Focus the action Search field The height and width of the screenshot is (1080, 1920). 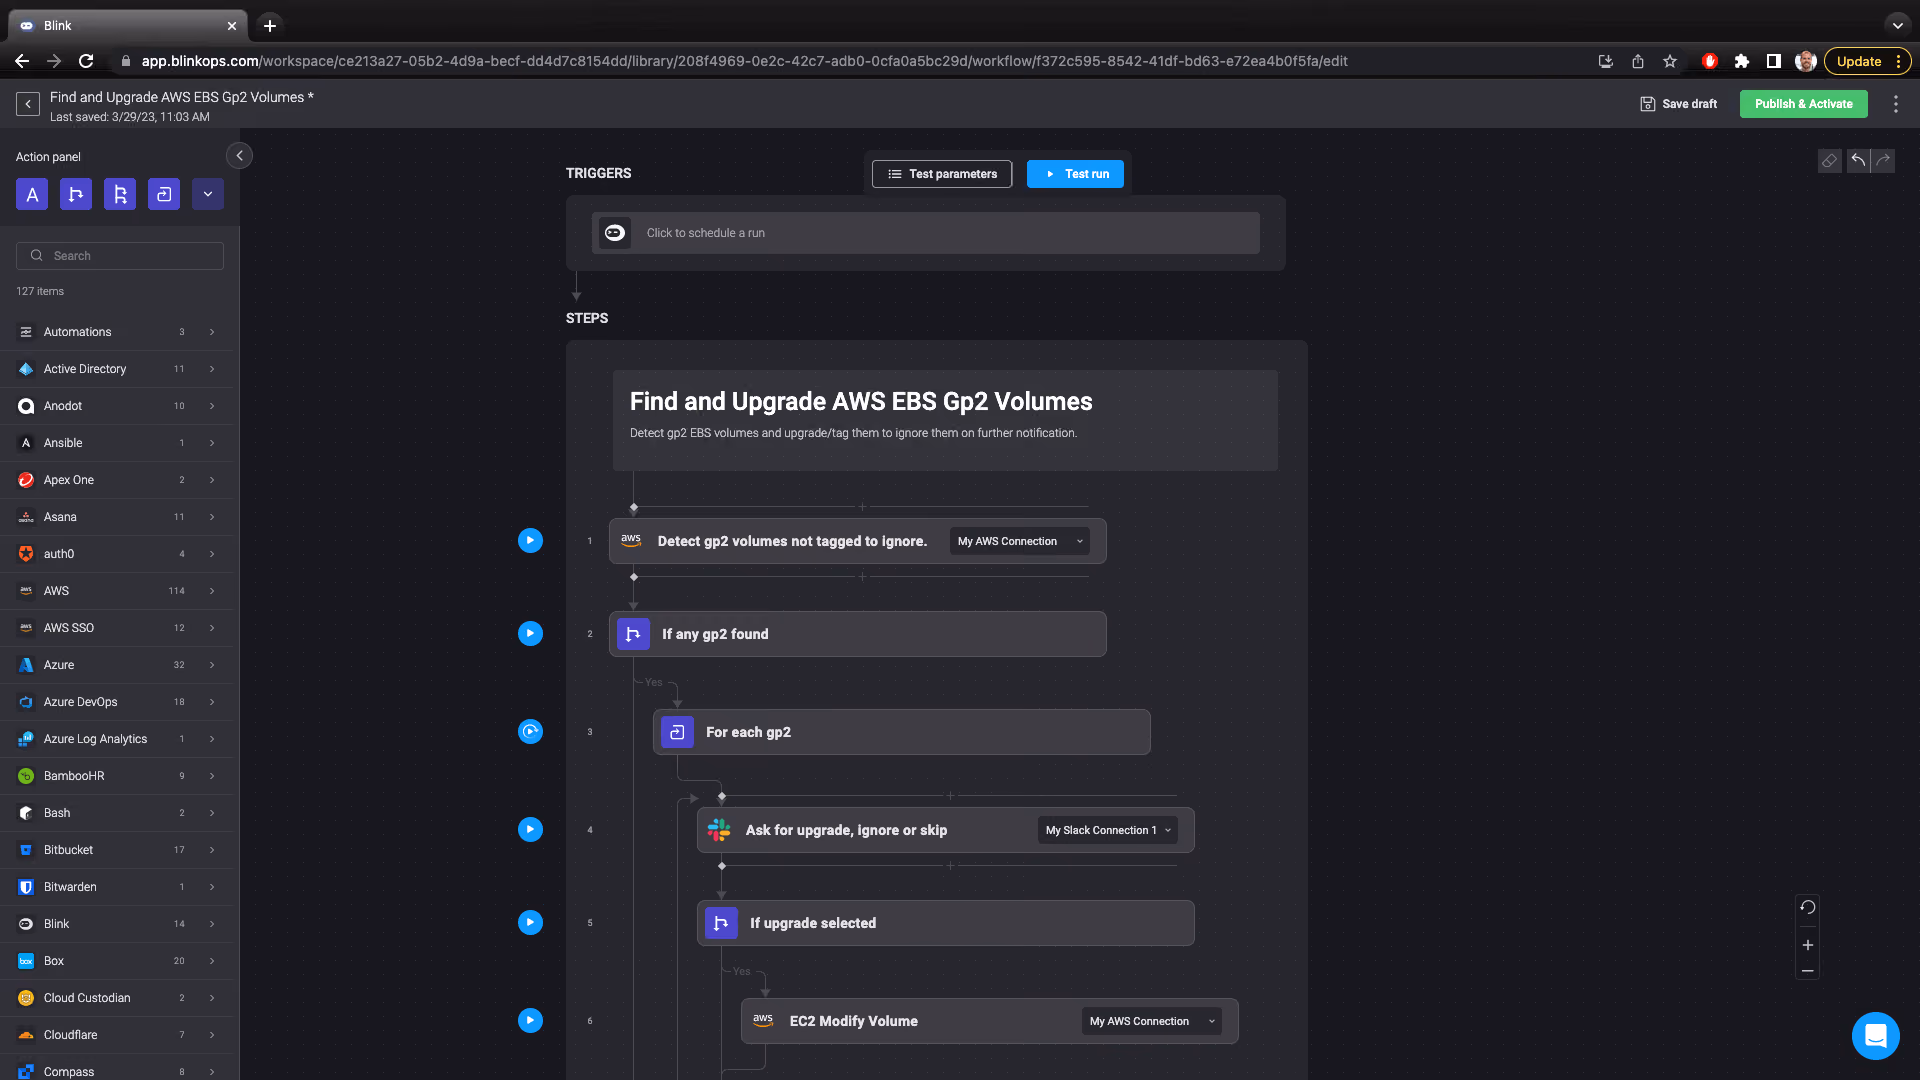click(120, 256)
